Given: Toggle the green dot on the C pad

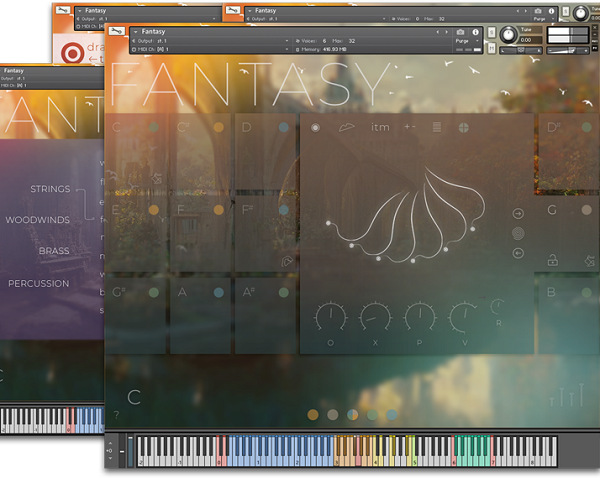Looking at the screenshot, I should [154, 127].
